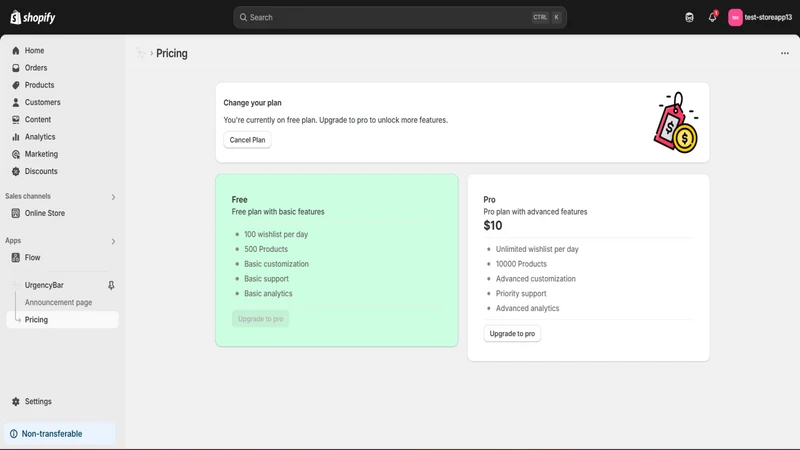This screenshot has width=800, height=450.
Task: Click '10000 Products' text
Action: tap(521, 264)
